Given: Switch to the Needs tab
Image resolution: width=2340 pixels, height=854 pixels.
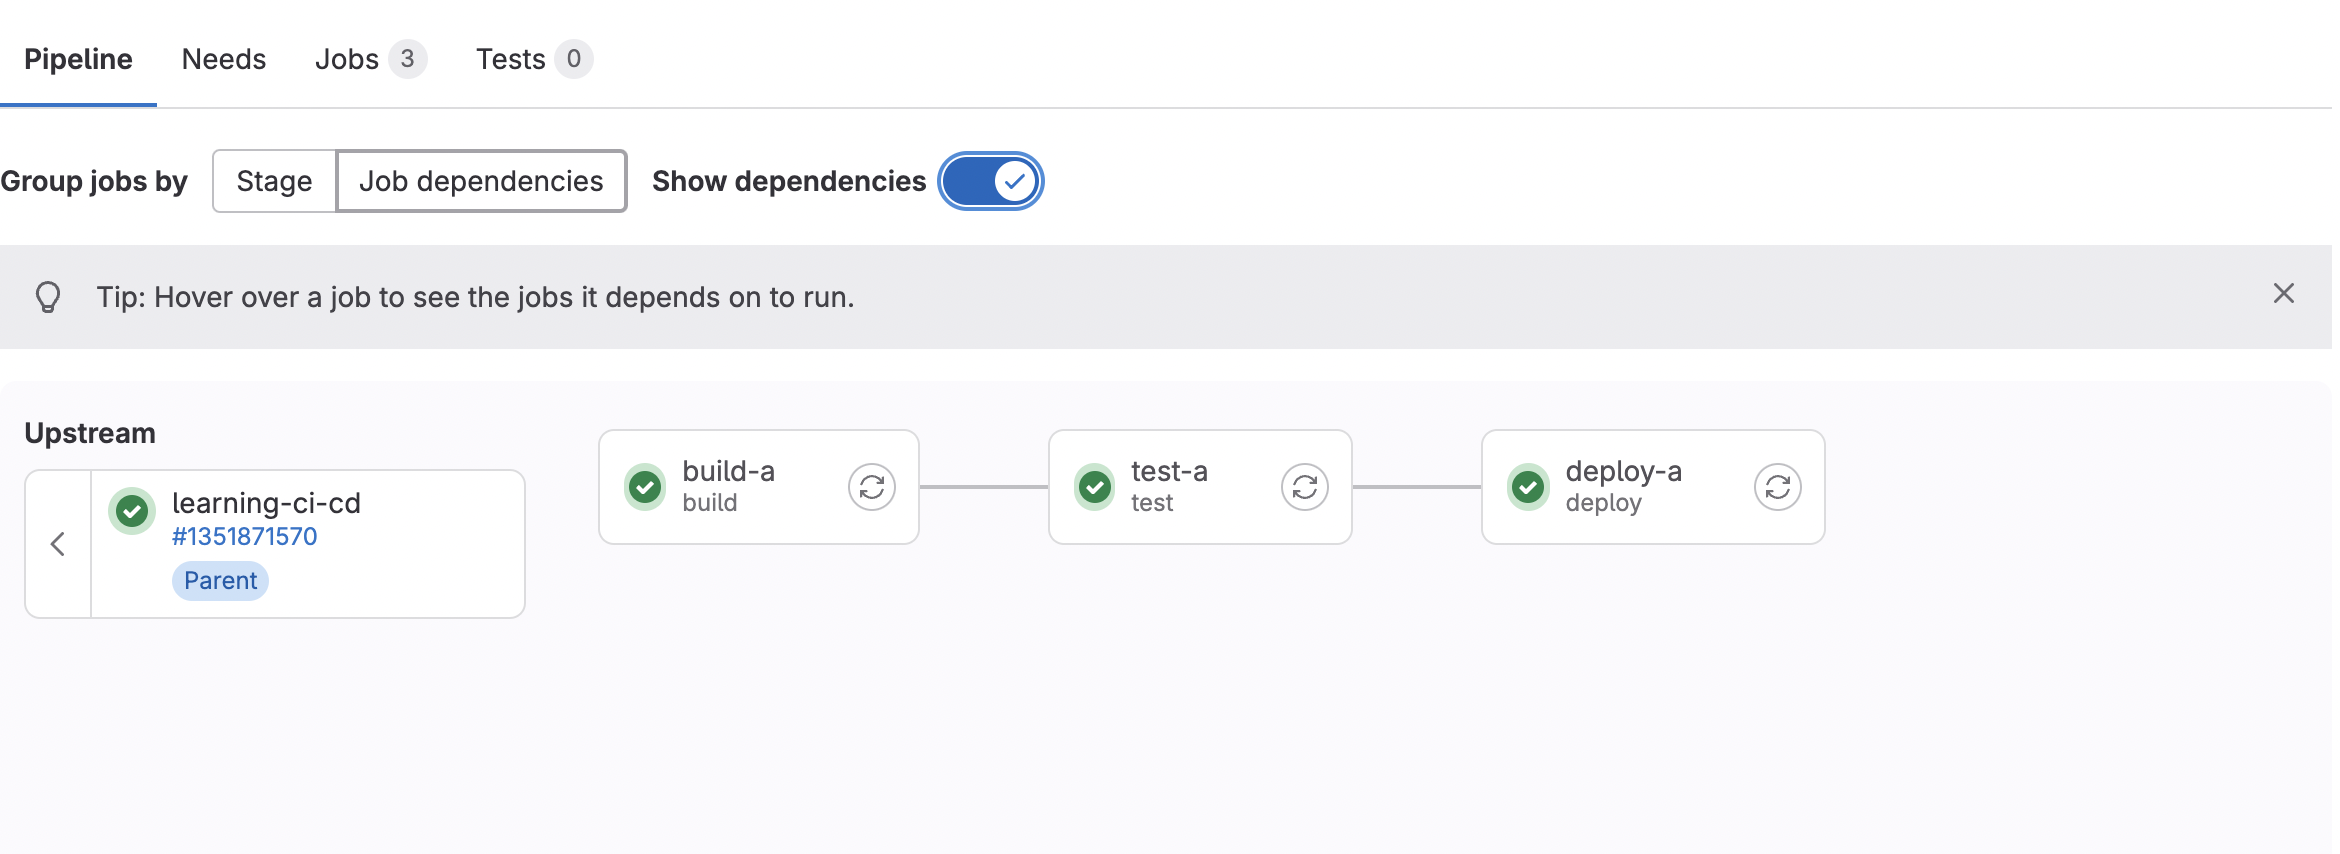Looking at the screenshot, I should tap(223, 59).
